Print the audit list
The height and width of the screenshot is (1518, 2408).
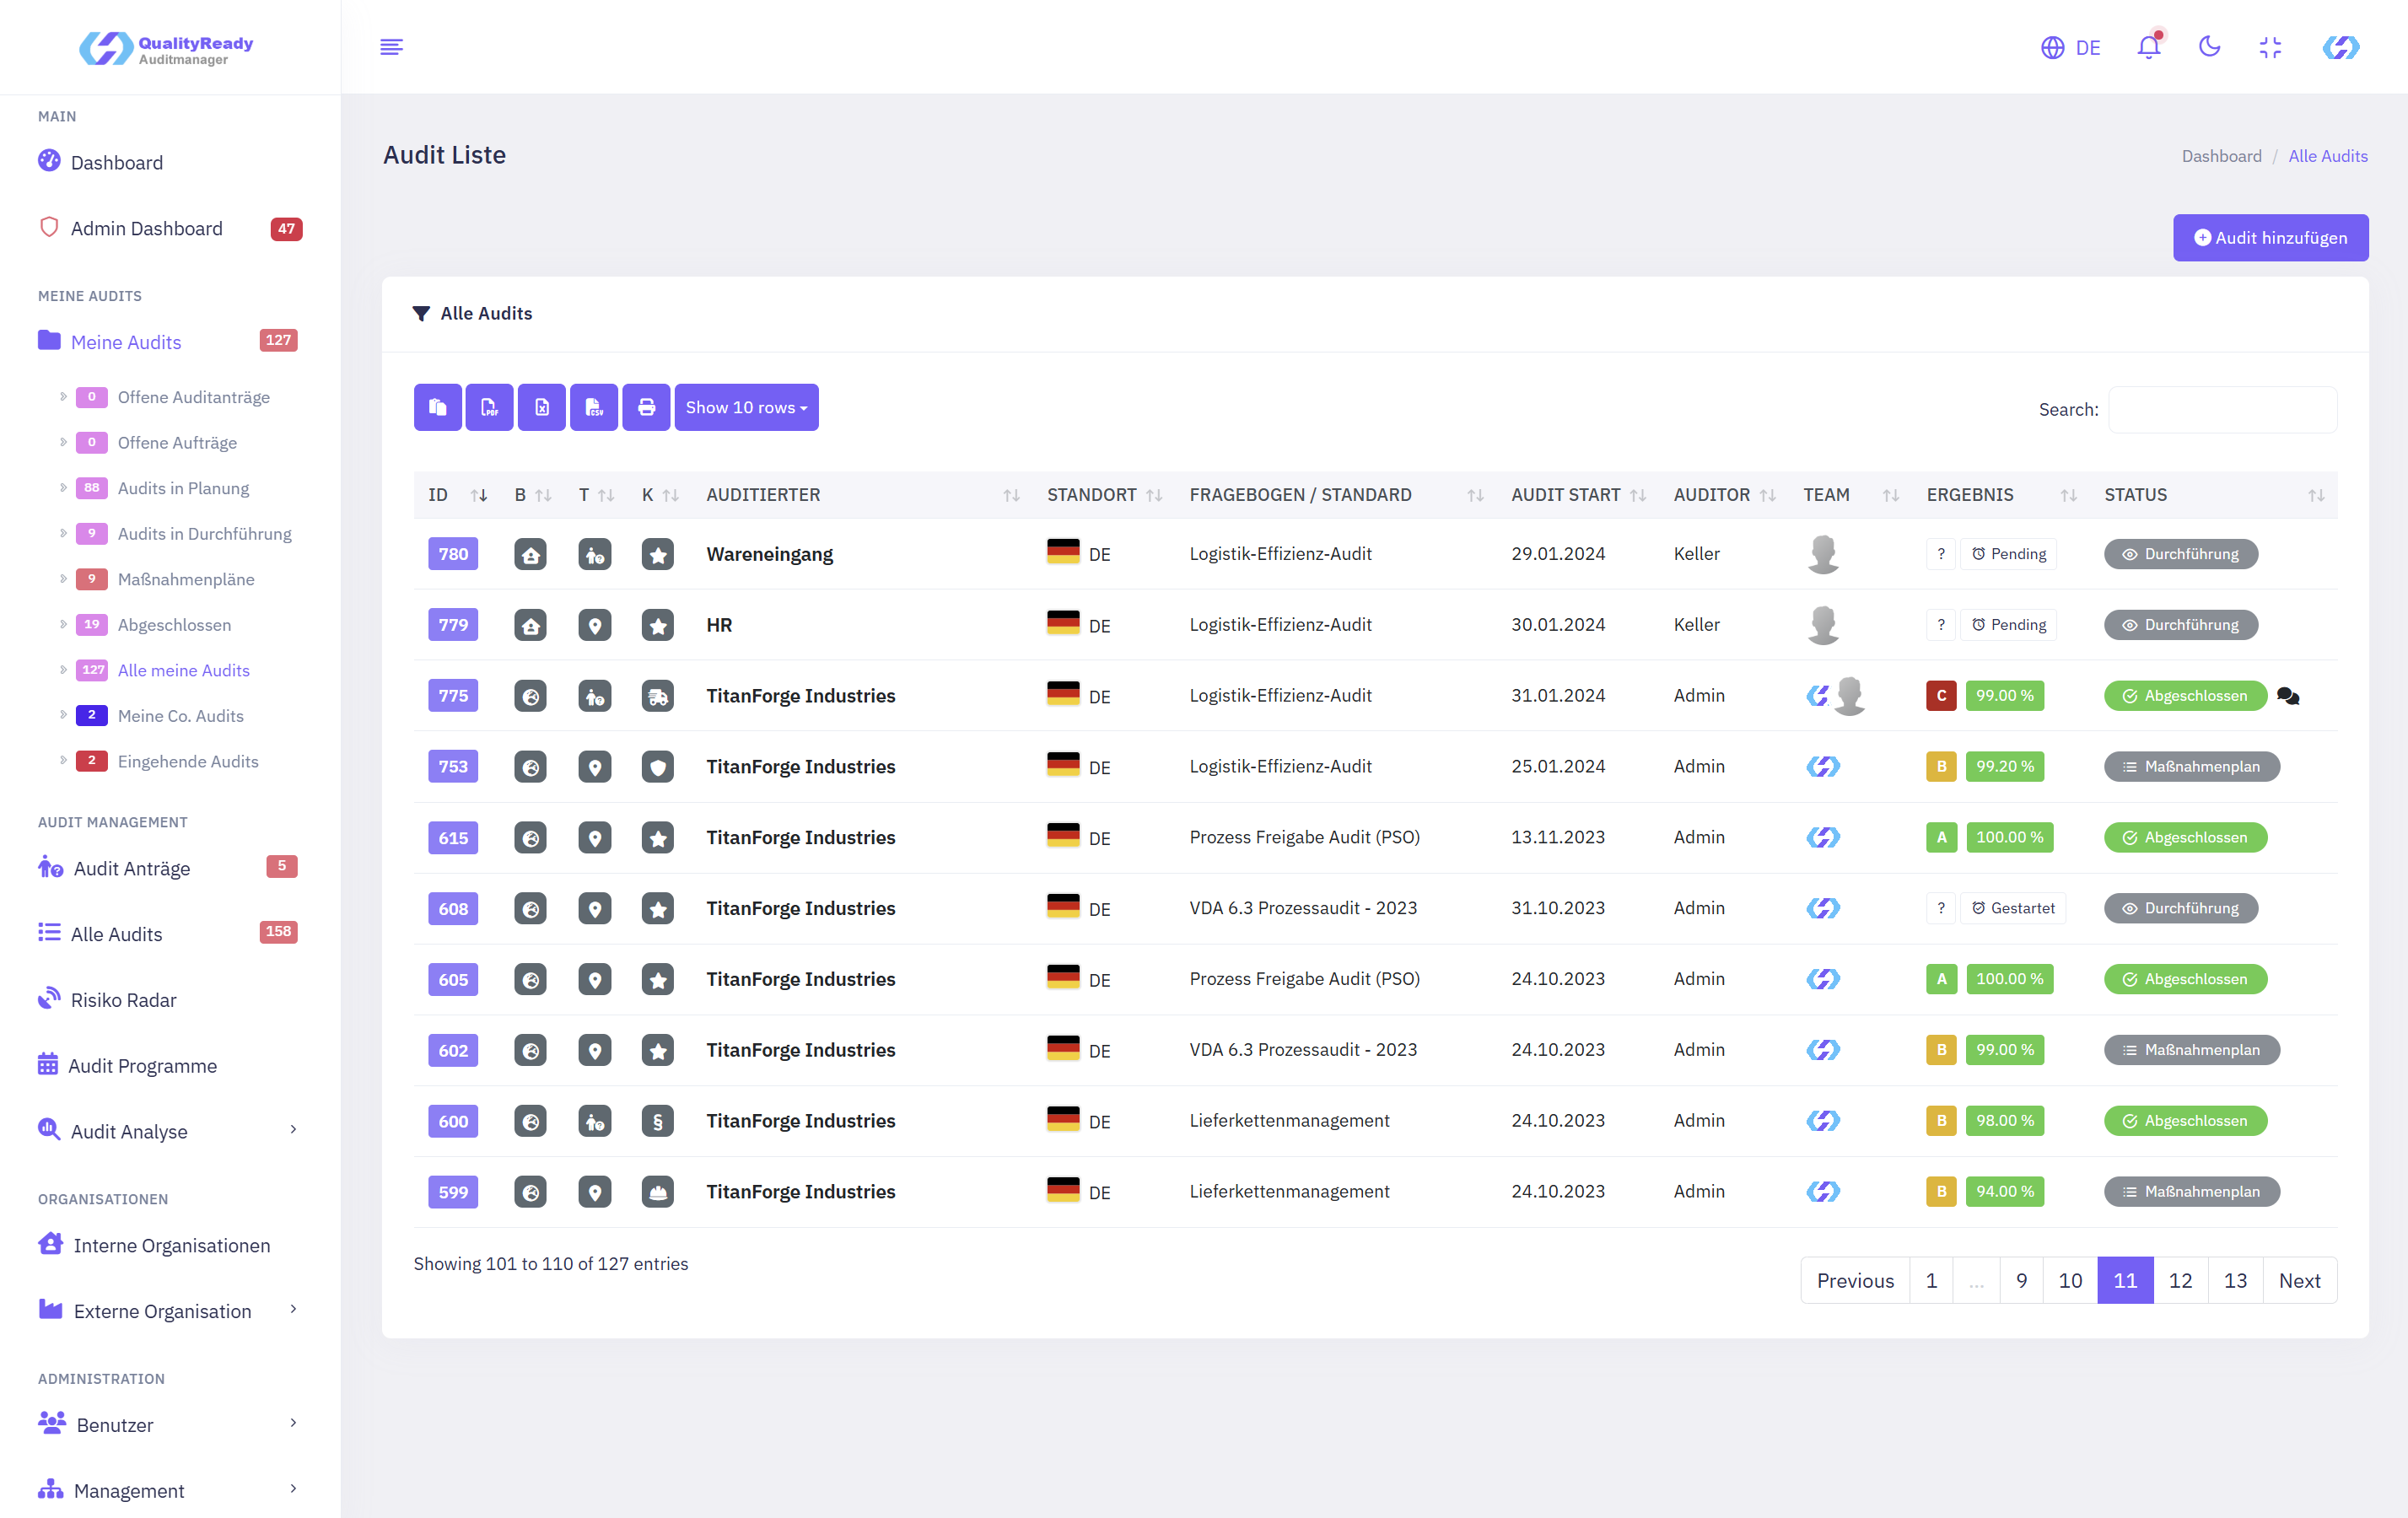646,407
